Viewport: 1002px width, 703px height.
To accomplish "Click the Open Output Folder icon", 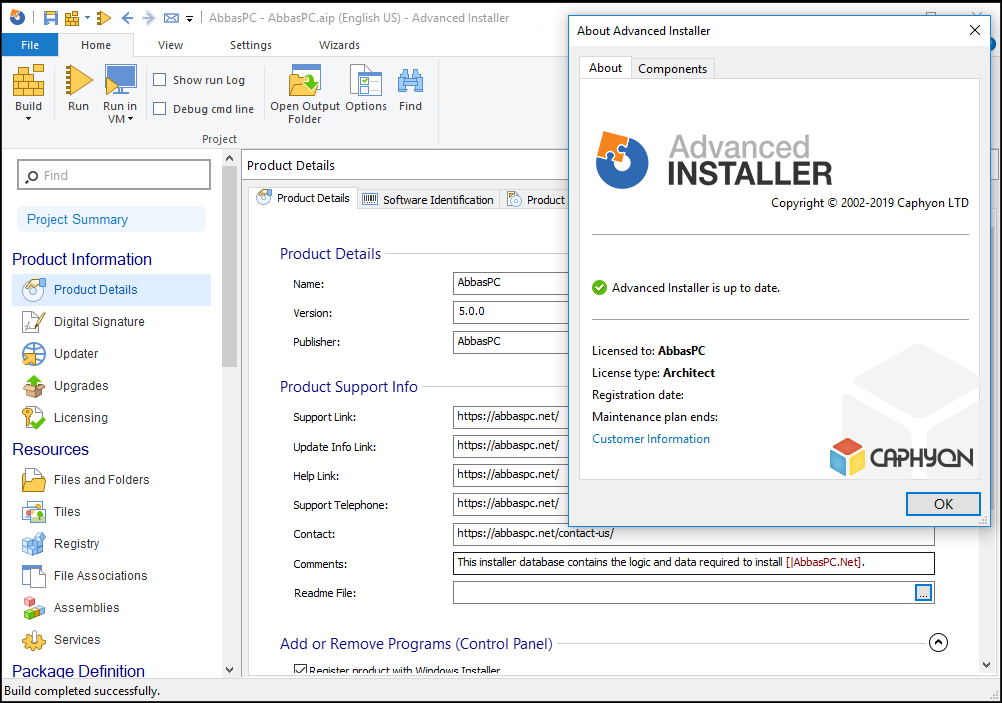I will 305,81.
